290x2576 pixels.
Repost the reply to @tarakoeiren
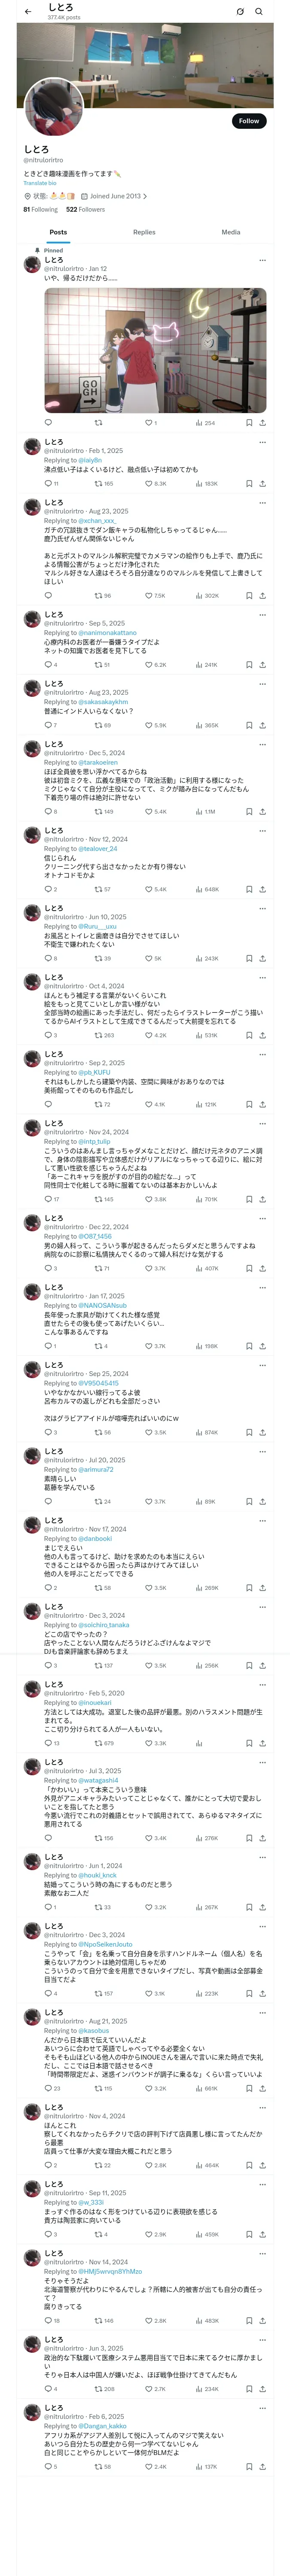click(x=98, y=811)
